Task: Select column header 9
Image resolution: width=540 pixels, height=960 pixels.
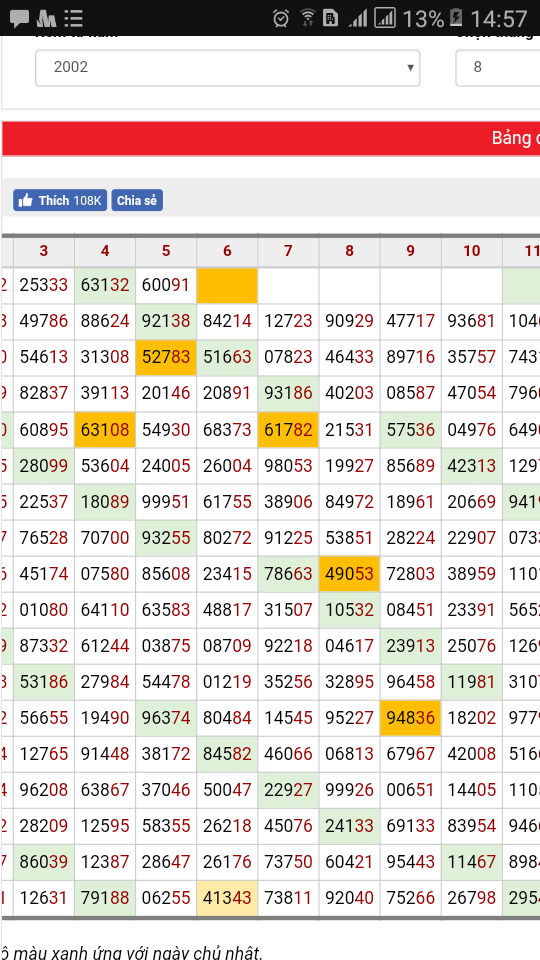Action: (411, 251)
